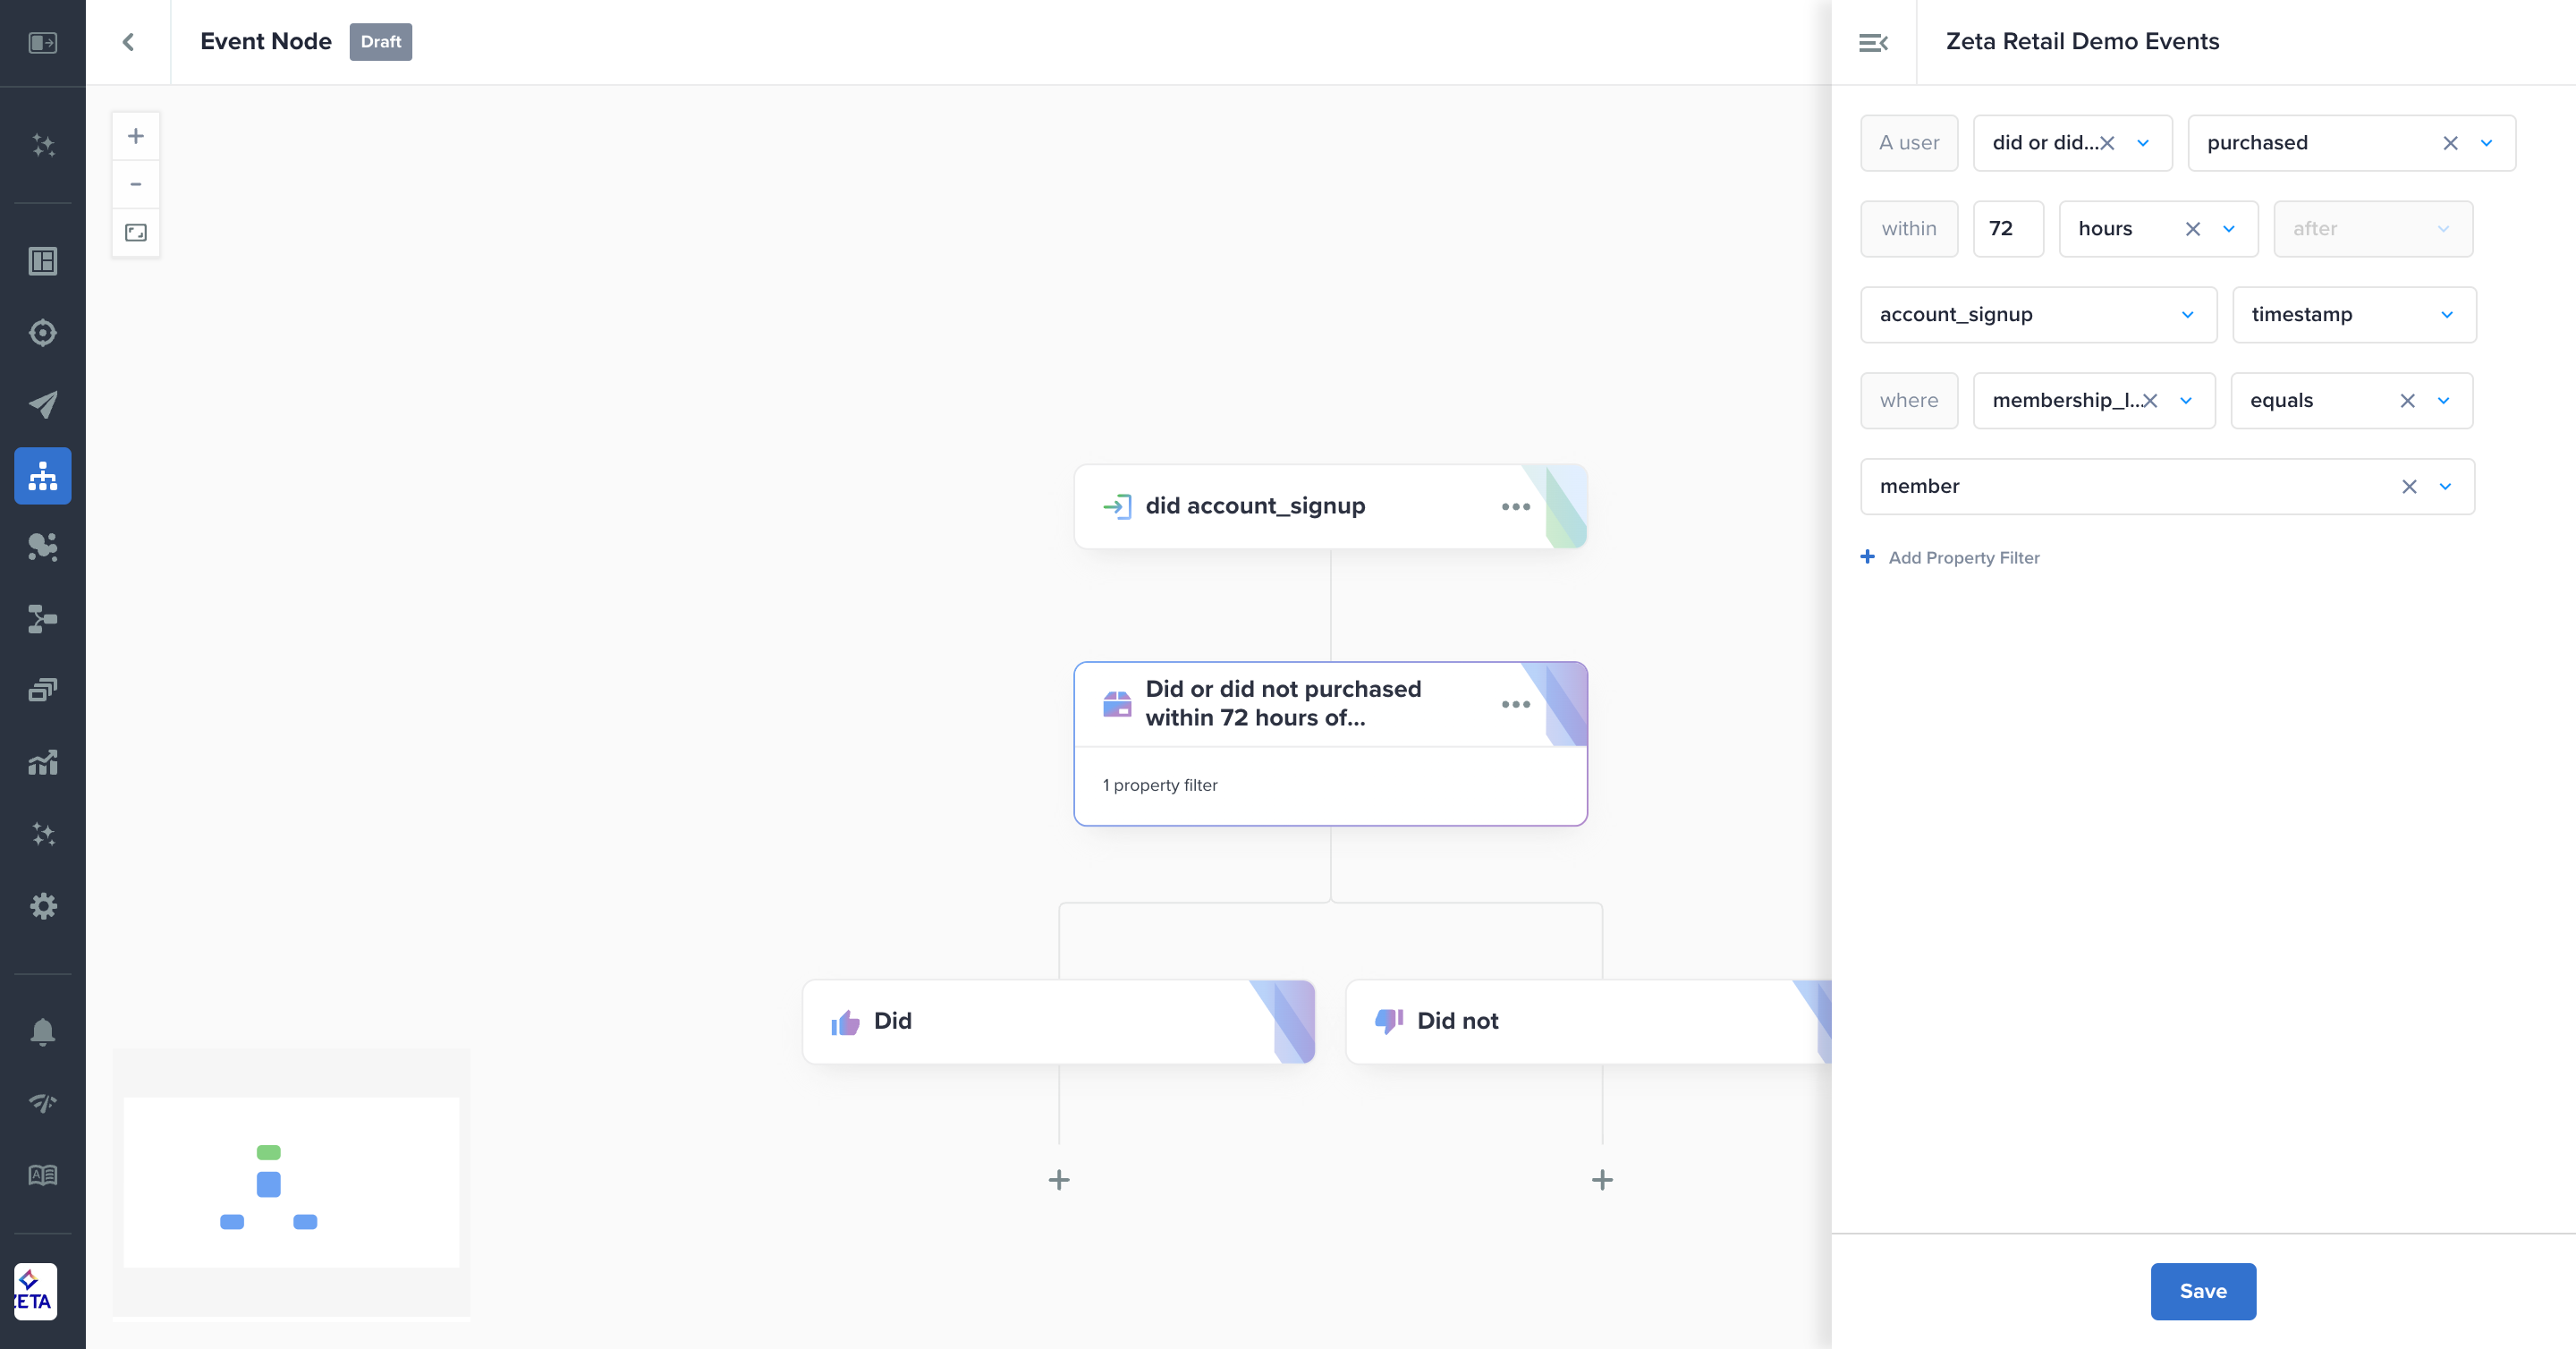Open the settings gear in sidebar
Viewport: 2576px width, 1349px height.
click(x=42, y=906)
